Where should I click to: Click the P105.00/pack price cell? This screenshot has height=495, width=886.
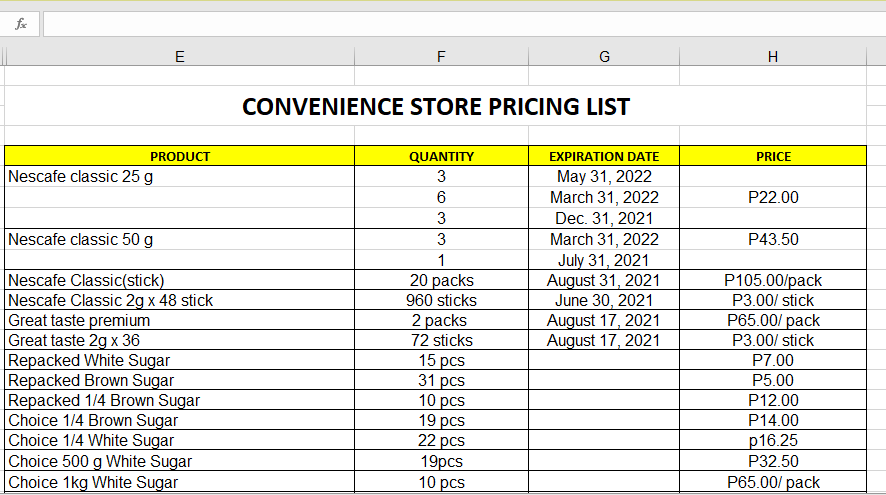tap(773, 281)
